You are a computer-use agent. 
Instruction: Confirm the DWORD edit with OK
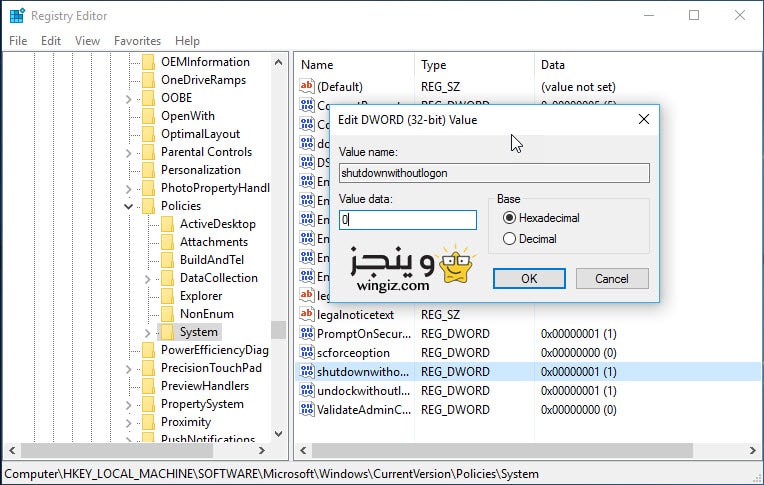529,278
